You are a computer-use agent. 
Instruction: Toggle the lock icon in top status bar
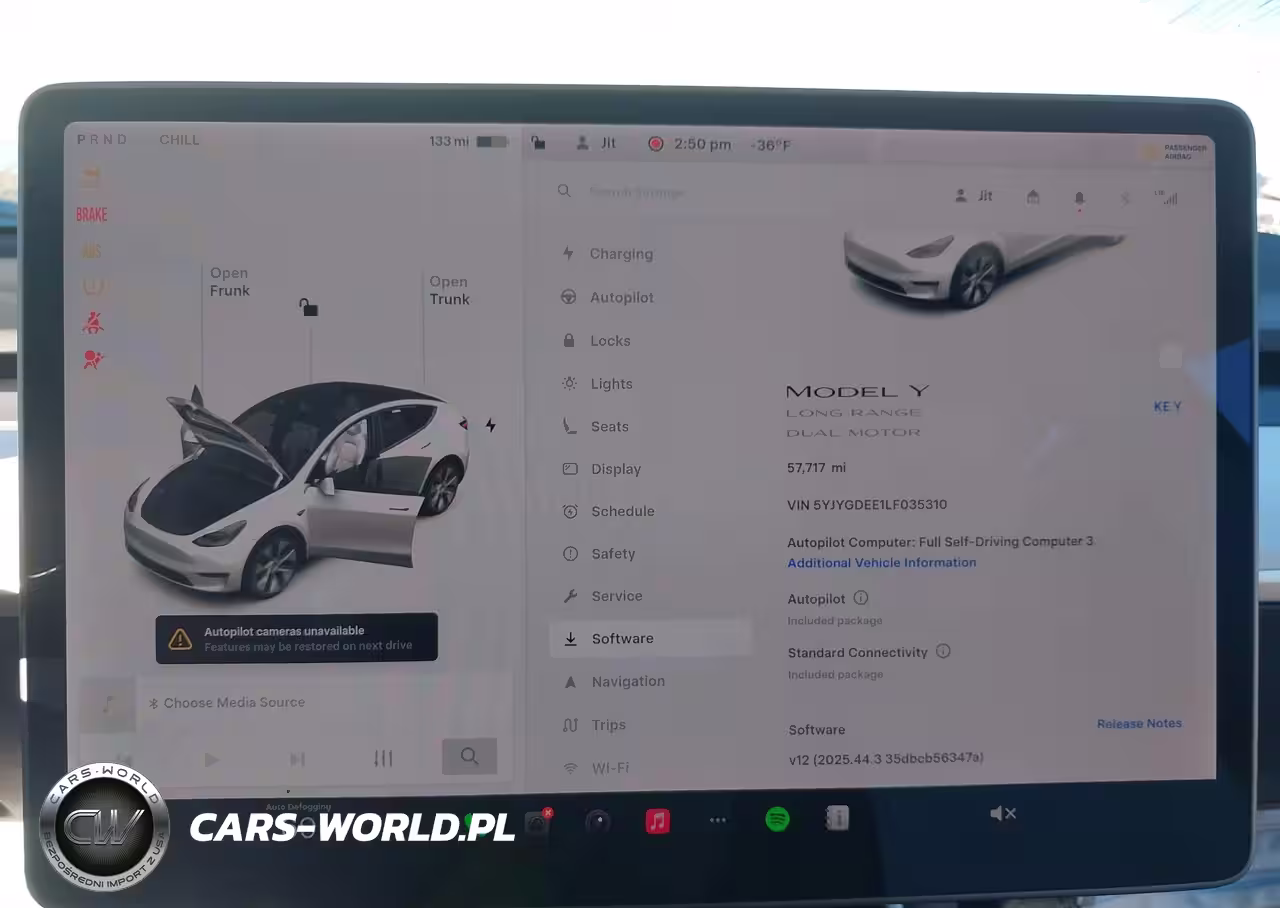pyautogui.click(x=538, y=143)
